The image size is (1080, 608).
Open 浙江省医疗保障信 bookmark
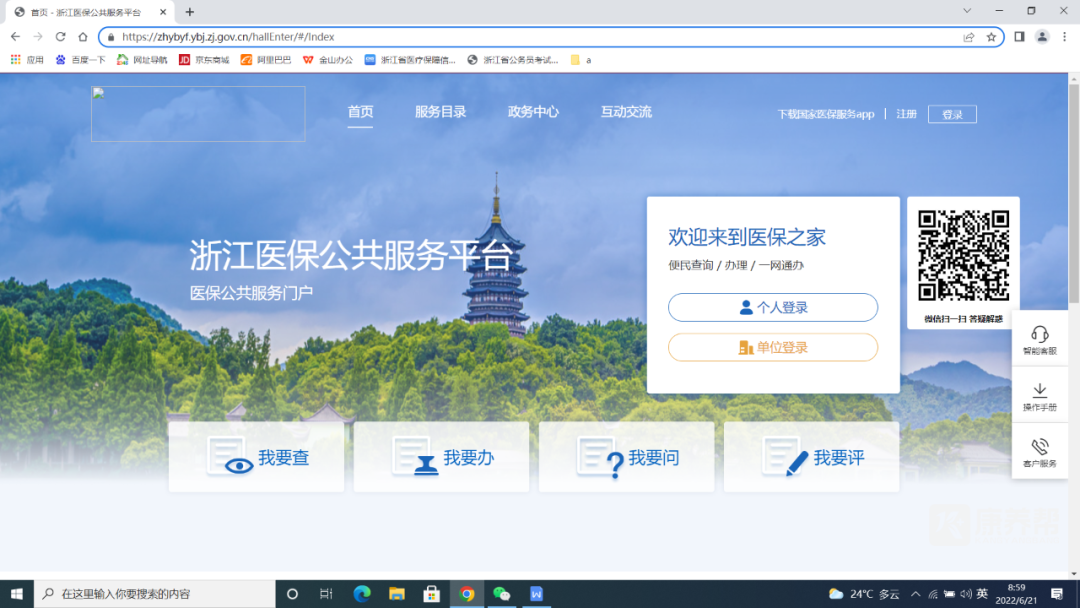click(x=411, y=60)
